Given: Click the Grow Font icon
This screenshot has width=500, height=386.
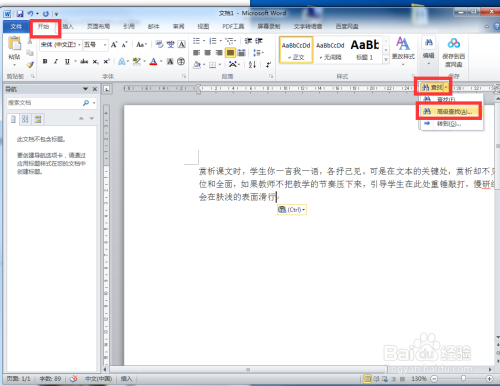Looking at the screenshot, I should (x=114, y=45).
